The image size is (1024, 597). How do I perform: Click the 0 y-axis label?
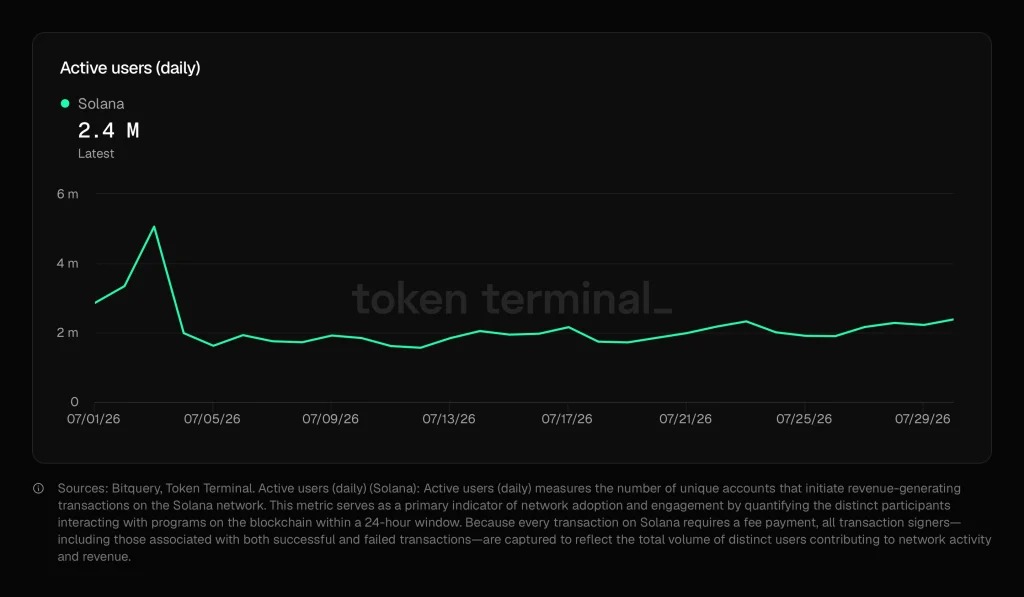[x=74, y=402]
